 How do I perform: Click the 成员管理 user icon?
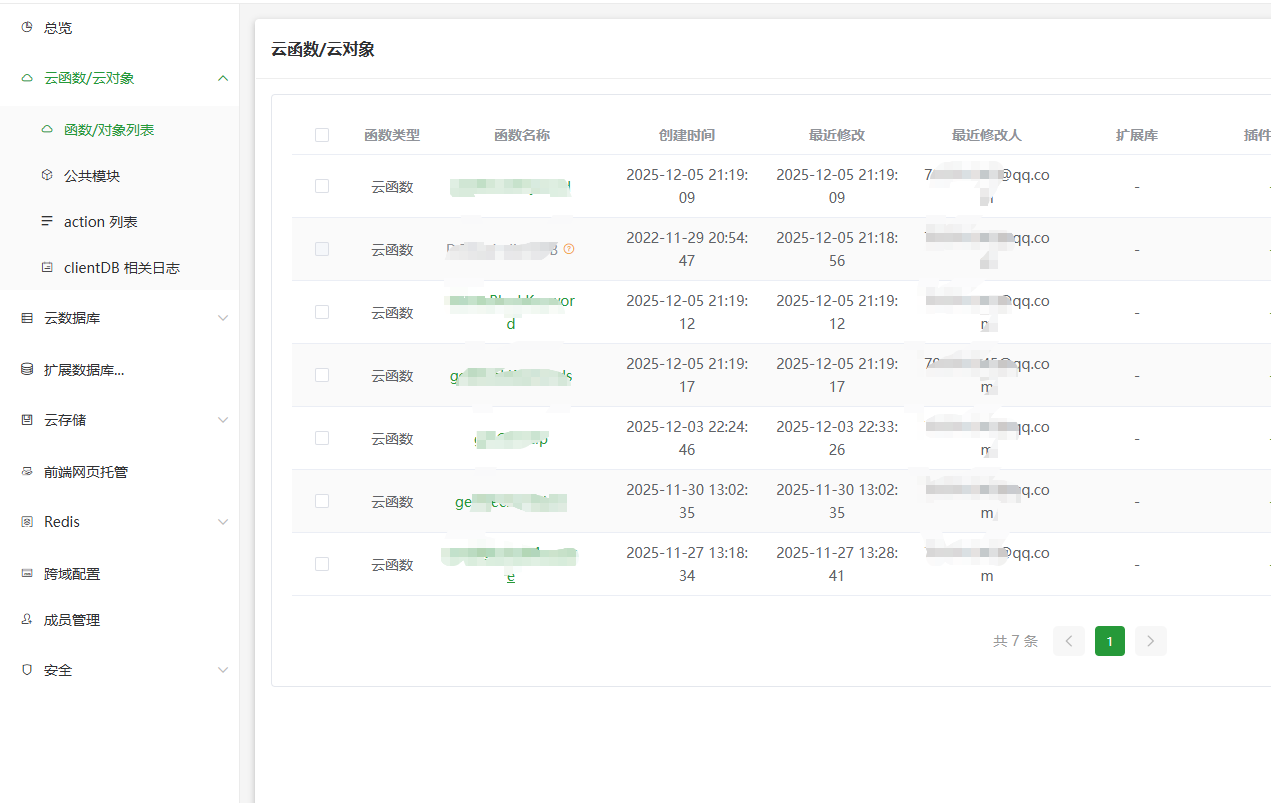pos(27,620)
